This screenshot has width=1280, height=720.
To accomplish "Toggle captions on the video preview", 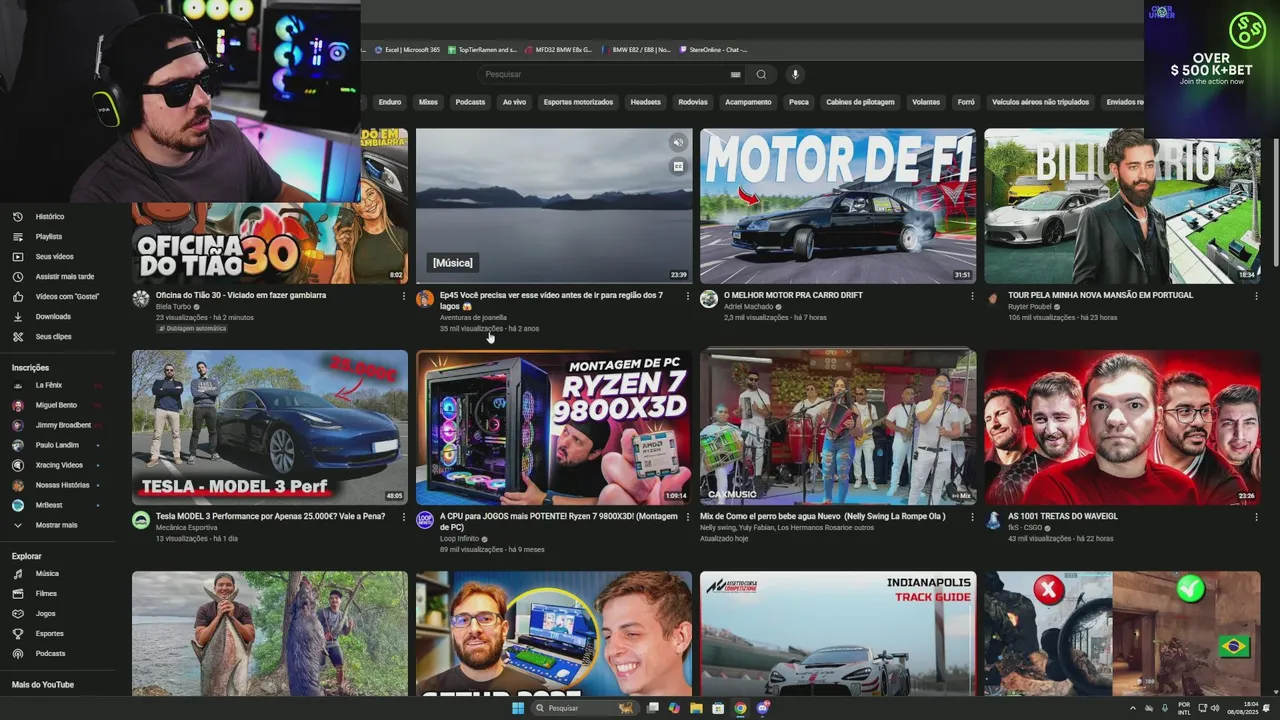I will [678, 167].
